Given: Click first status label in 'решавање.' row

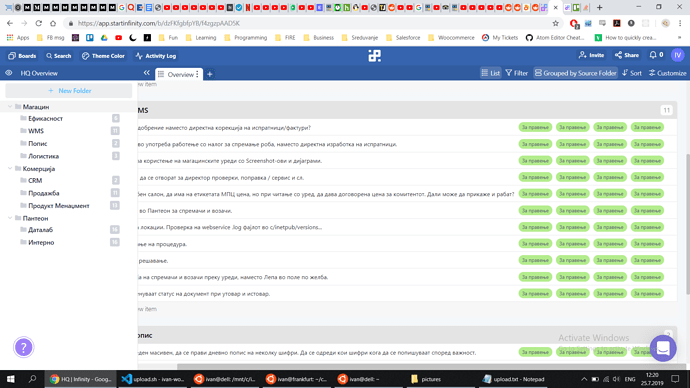Looking at the screenshot, I should coord(535,260).
